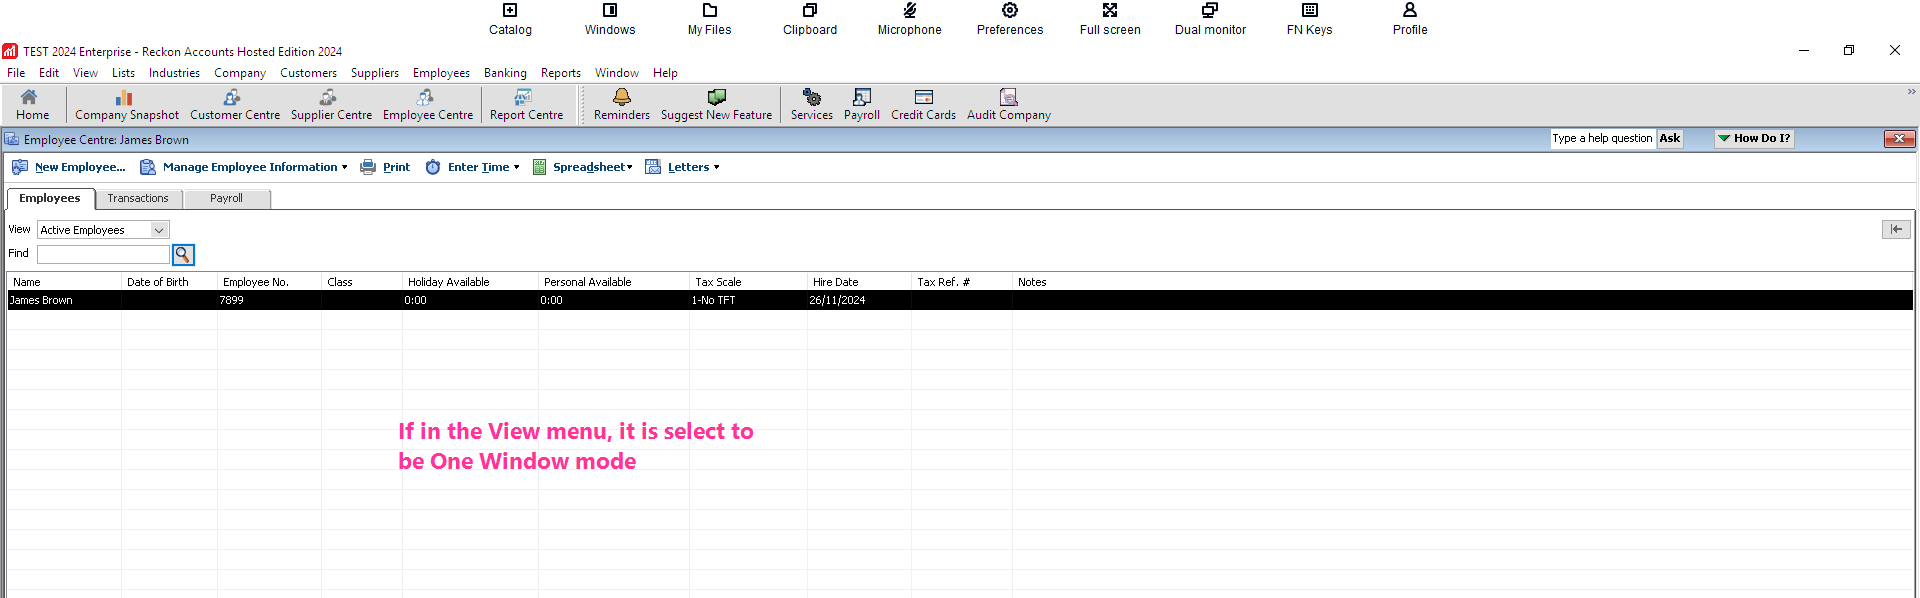The width and height of the screenshot is (1920, 598).
Task: Click the Print button
Action: click(385, 167)
